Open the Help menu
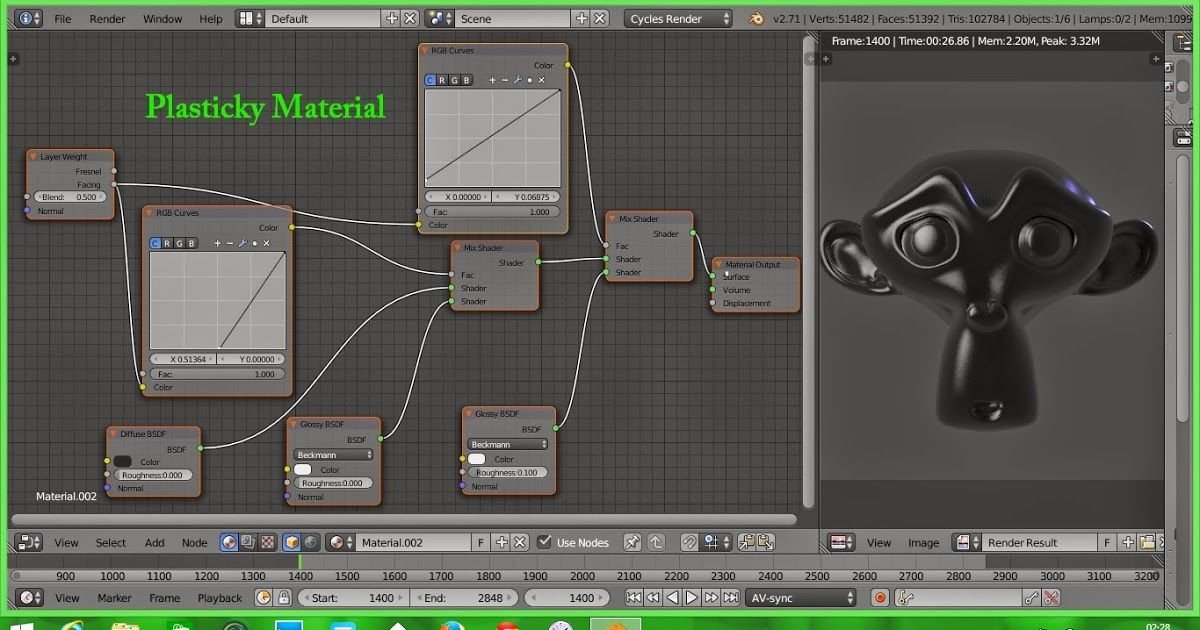The image size is (1200, 630). 211,19
